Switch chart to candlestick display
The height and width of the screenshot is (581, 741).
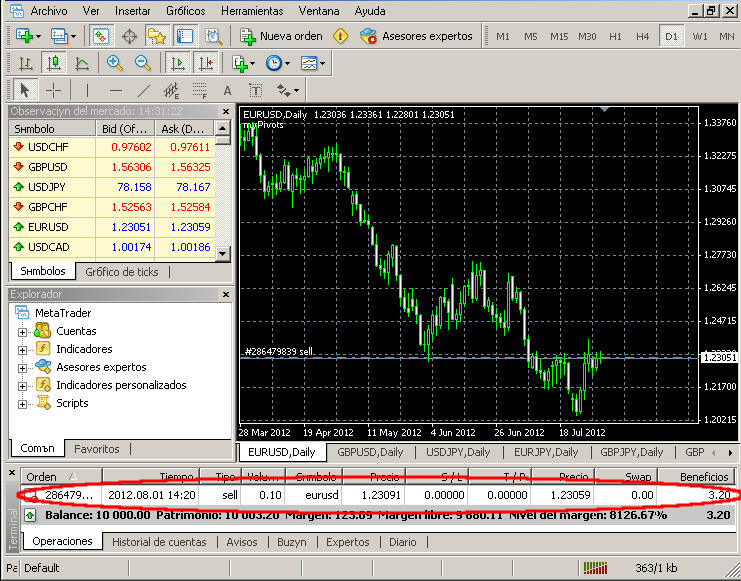[54, 63]
